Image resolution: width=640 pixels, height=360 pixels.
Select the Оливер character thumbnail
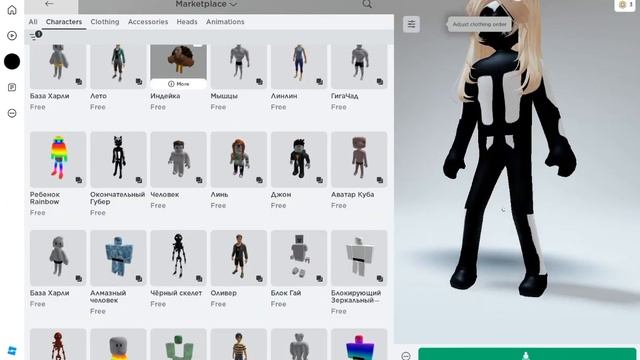click(239, 258)
